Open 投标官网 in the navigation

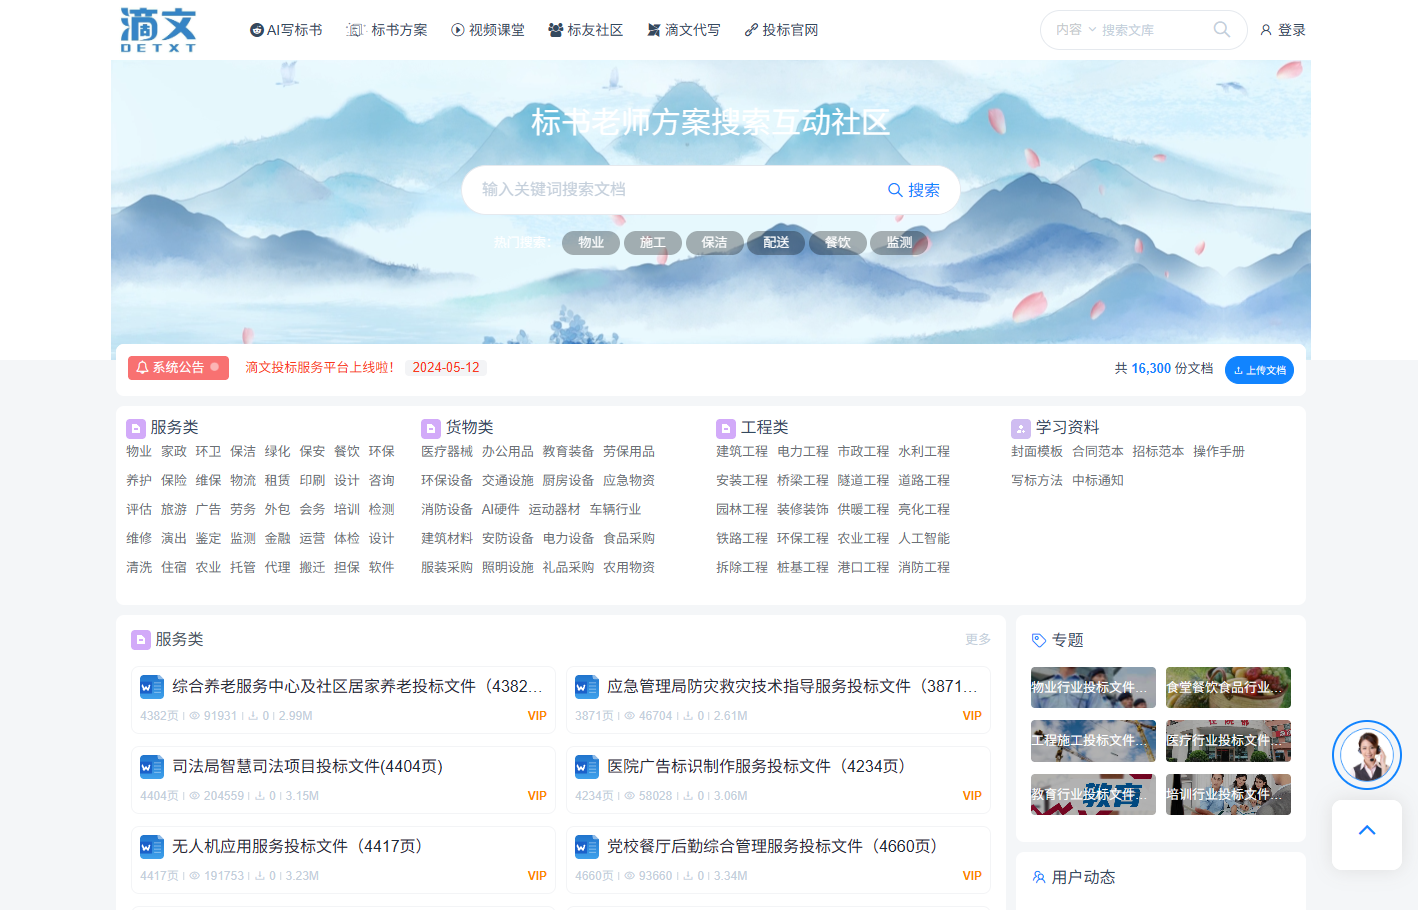pos(781,30)
